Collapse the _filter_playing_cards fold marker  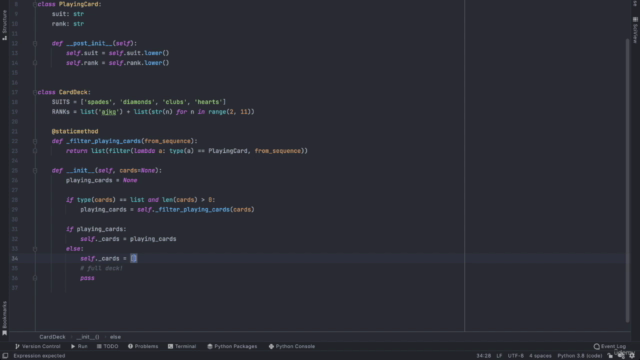(x=35, y=141)
